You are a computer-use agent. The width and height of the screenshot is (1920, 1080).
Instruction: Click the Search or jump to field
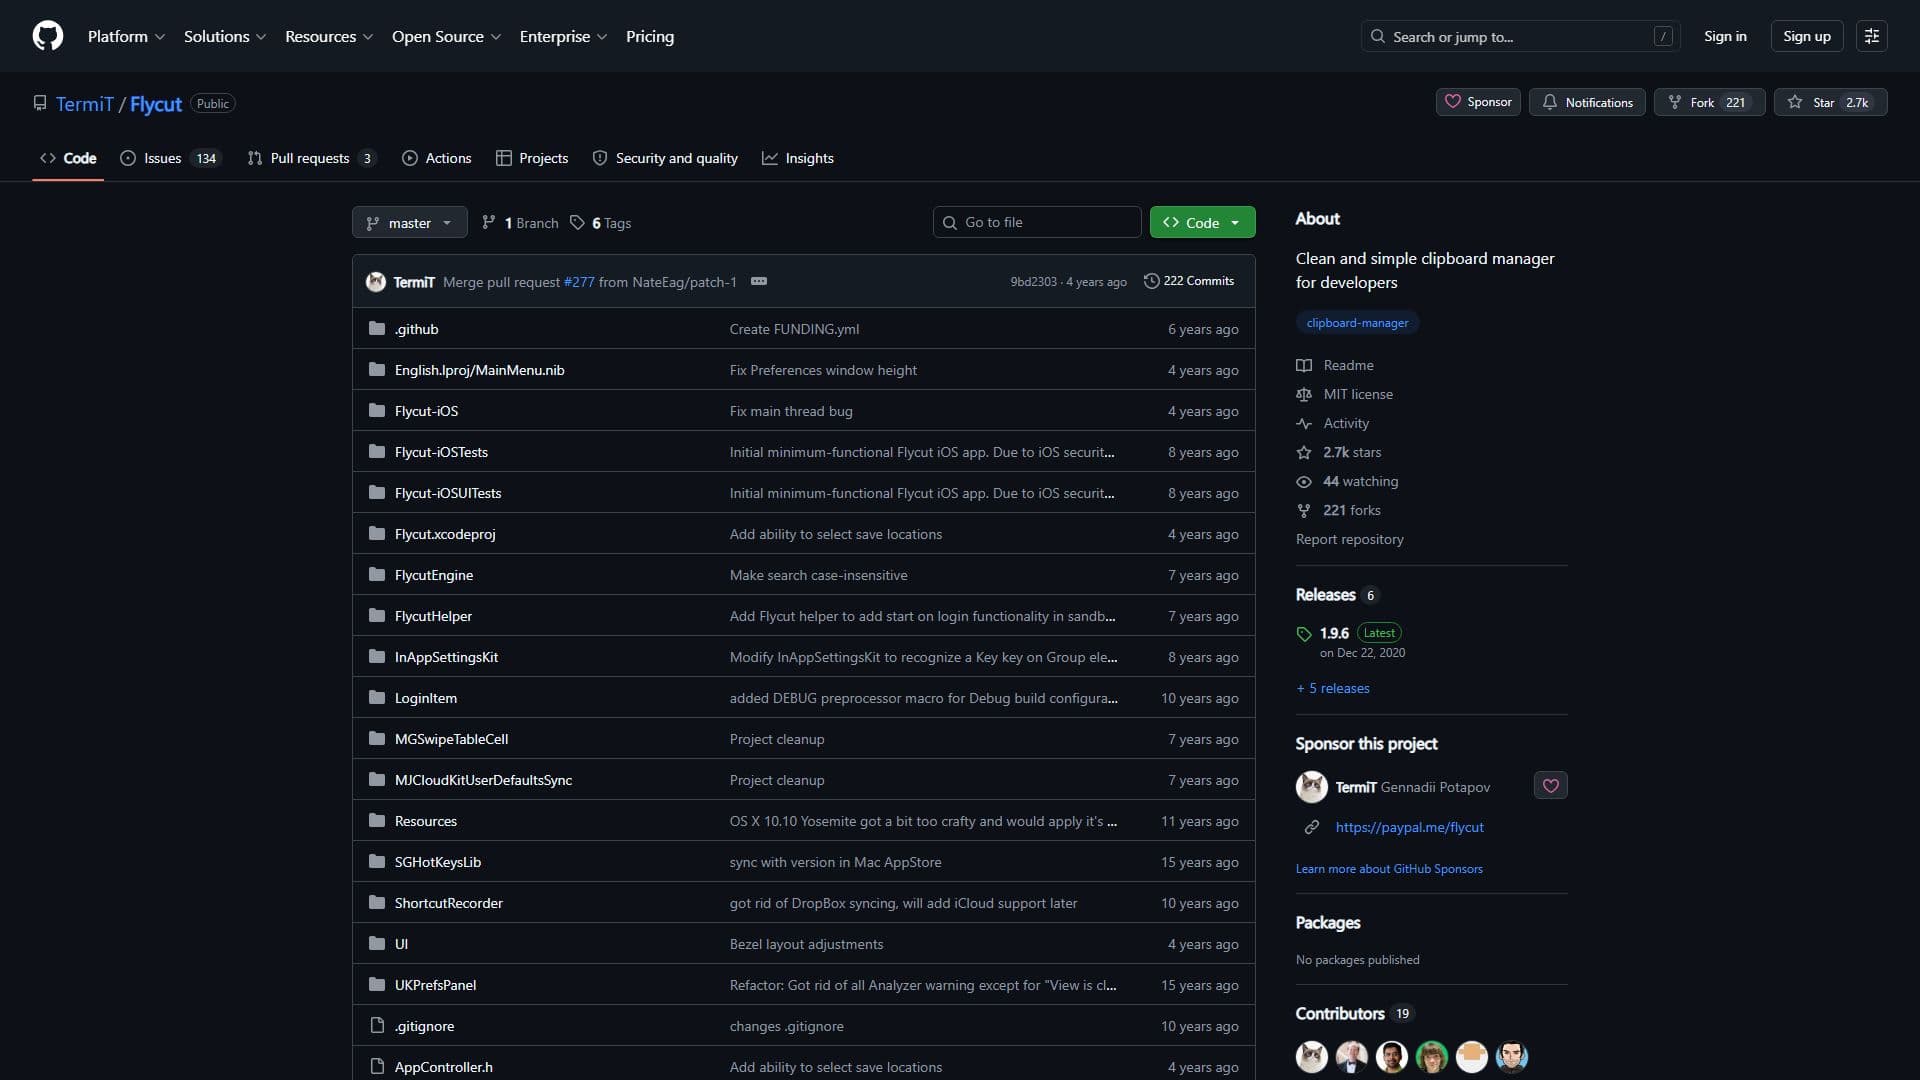pyautogui.click(x=1520, y=36)
